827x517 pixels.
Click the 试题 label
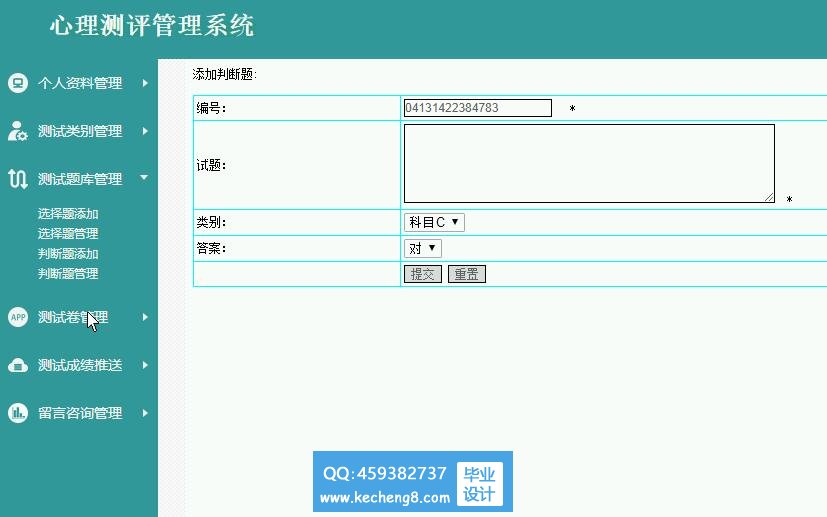(x=211, y=165)
